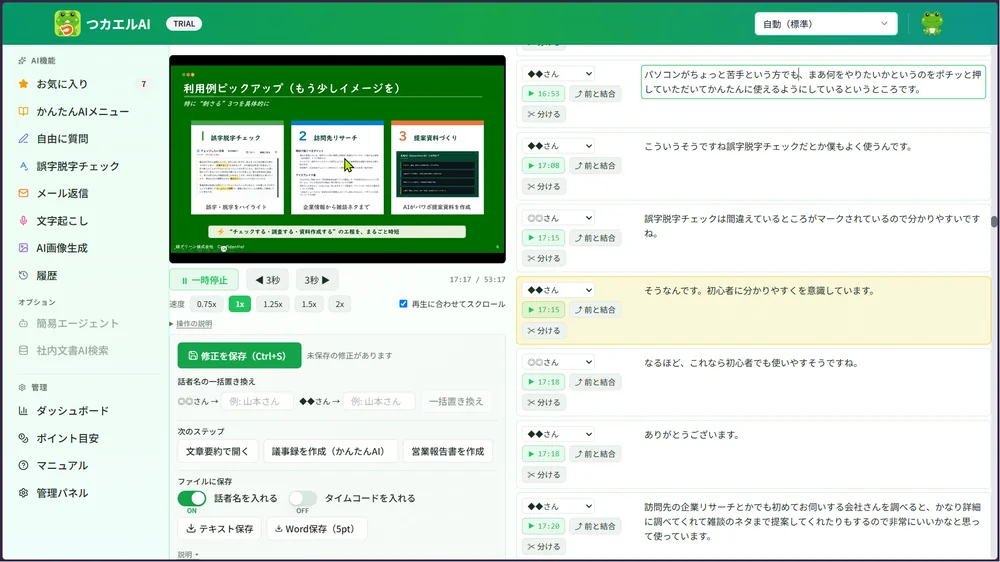The height and width of the screenshot is (562, 1000).
Task: Merge 17:20 segment with 前と結合
Action: pos(595,526)
